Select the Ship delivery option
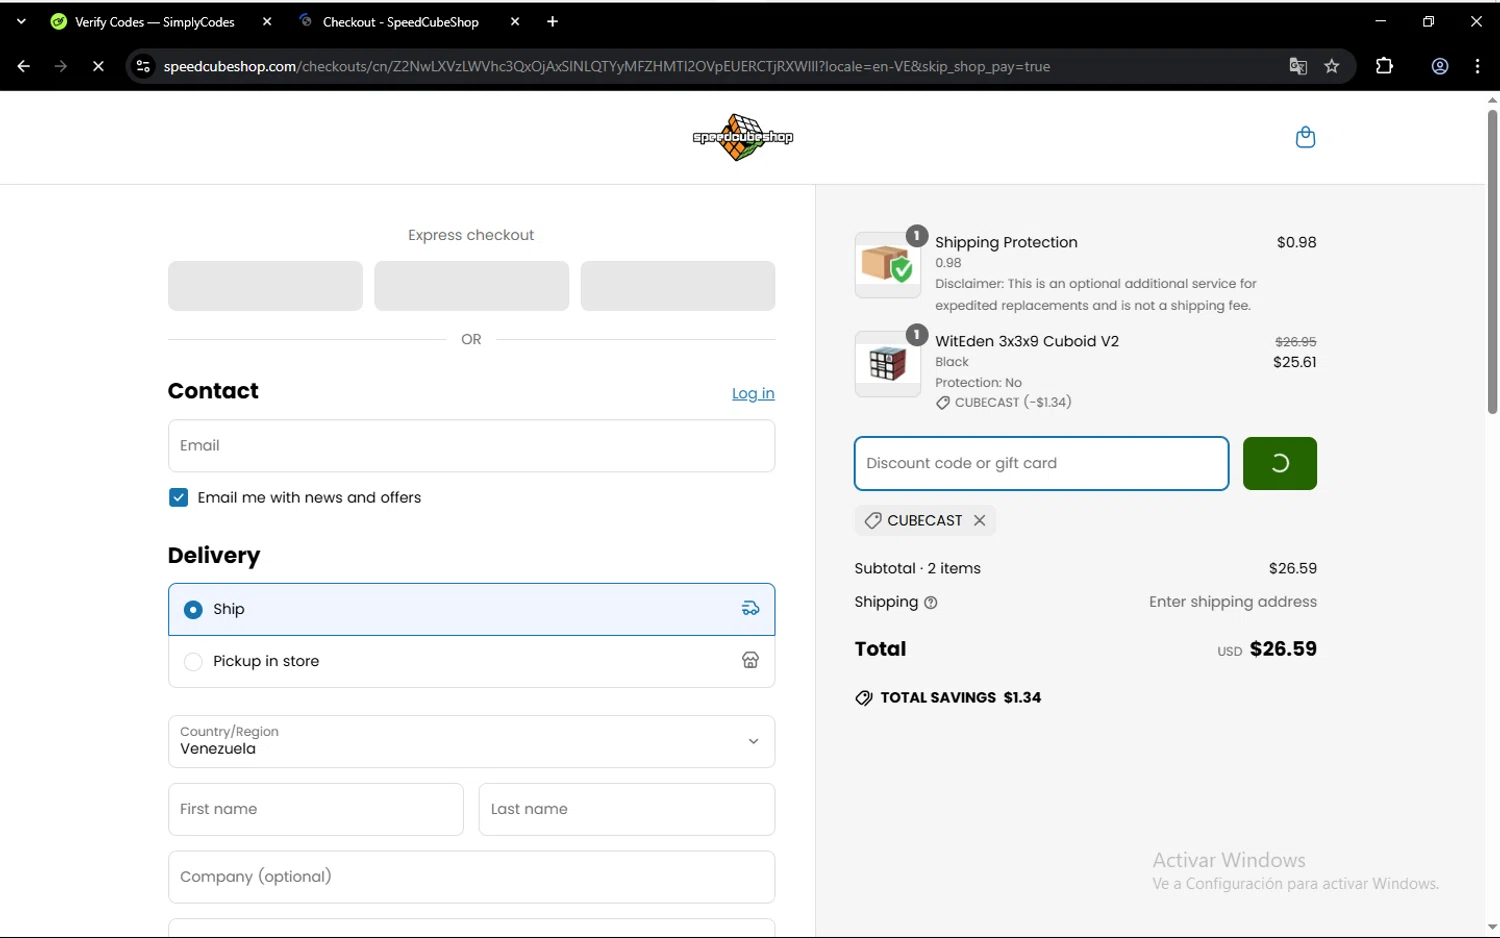Viewport: 1500px width, 938px height. coord(194,610)
